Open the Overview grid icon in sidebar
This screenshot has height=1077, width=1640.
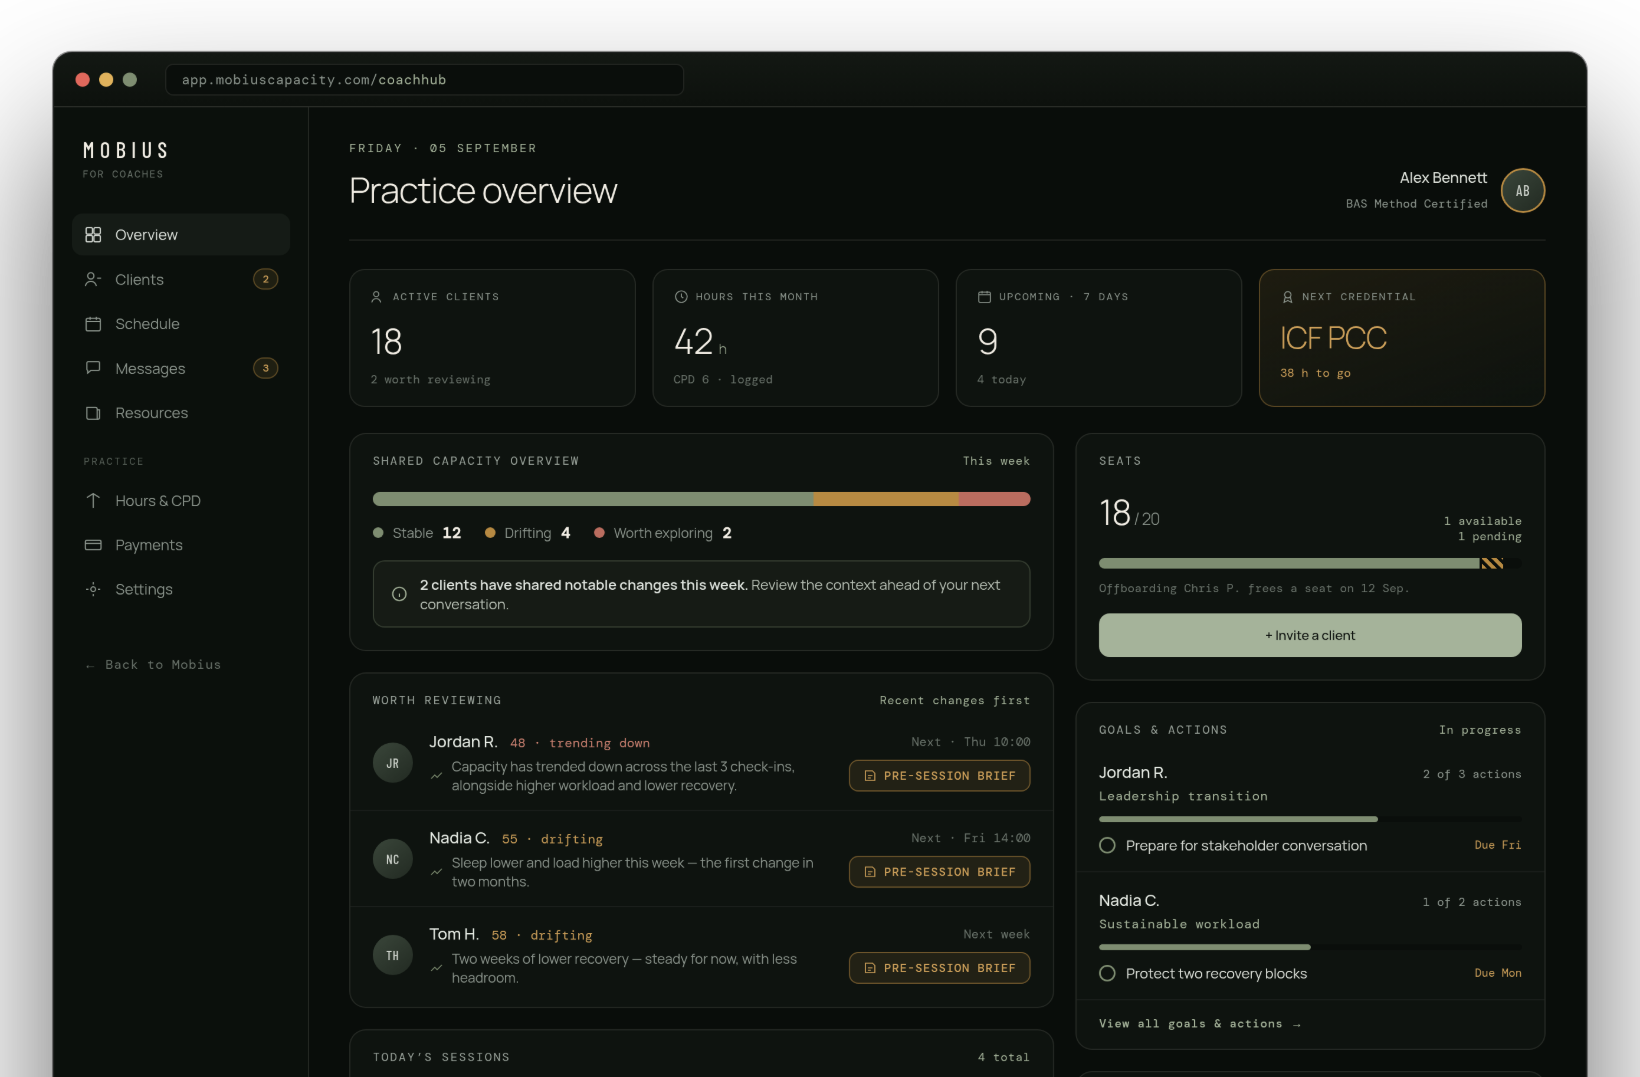[93, 235]
